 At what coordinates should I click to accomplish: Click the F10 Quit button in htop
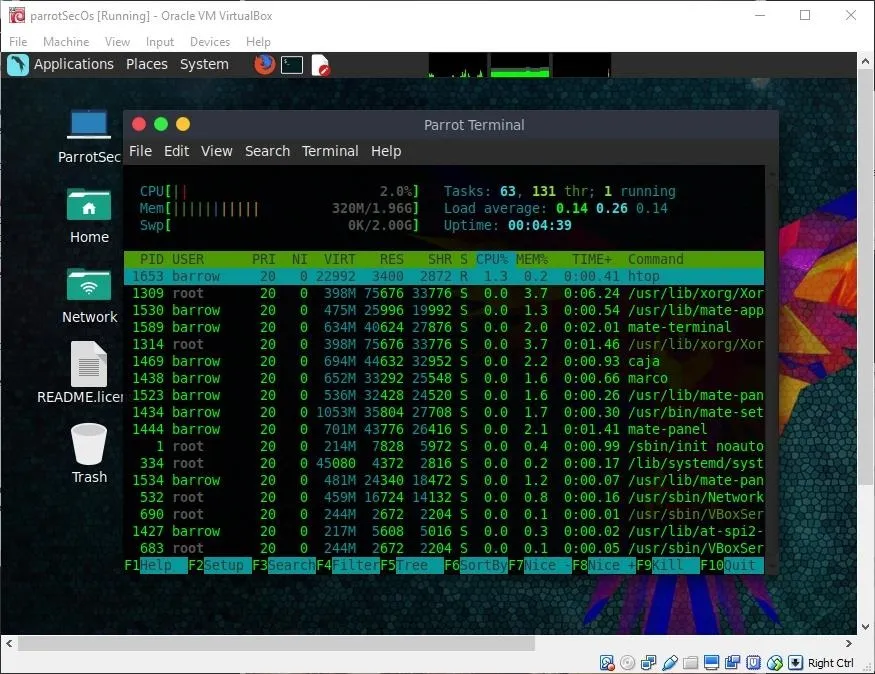point(732,565)
